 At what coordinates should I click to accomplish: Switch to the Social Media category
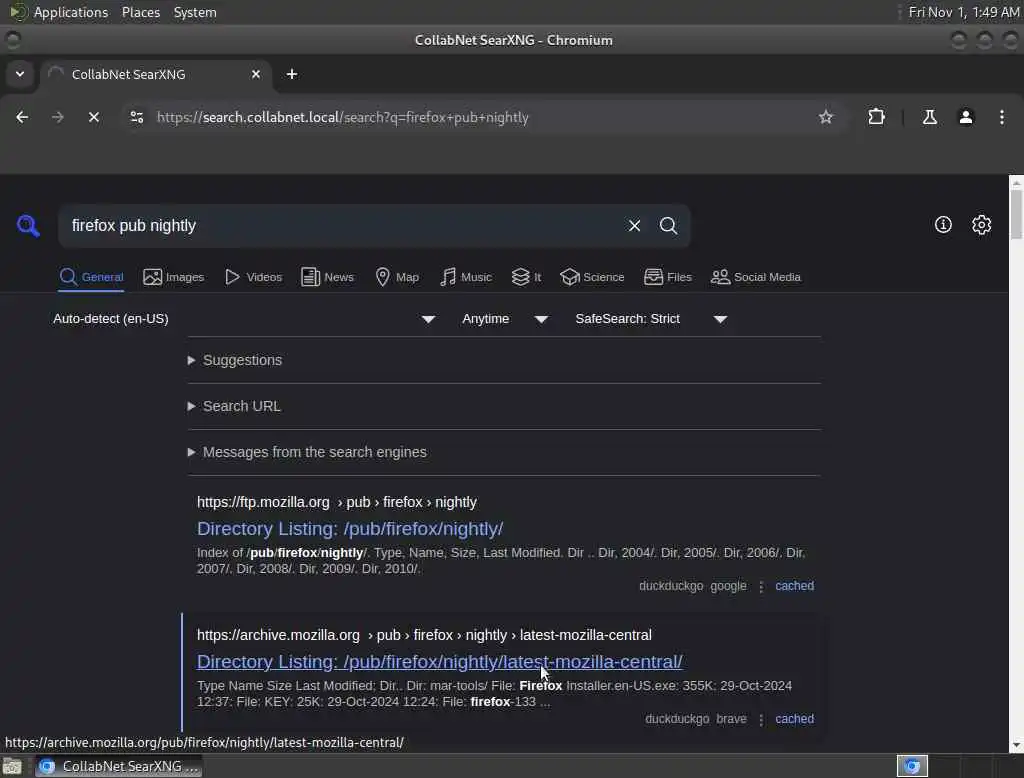coord(756,277)
